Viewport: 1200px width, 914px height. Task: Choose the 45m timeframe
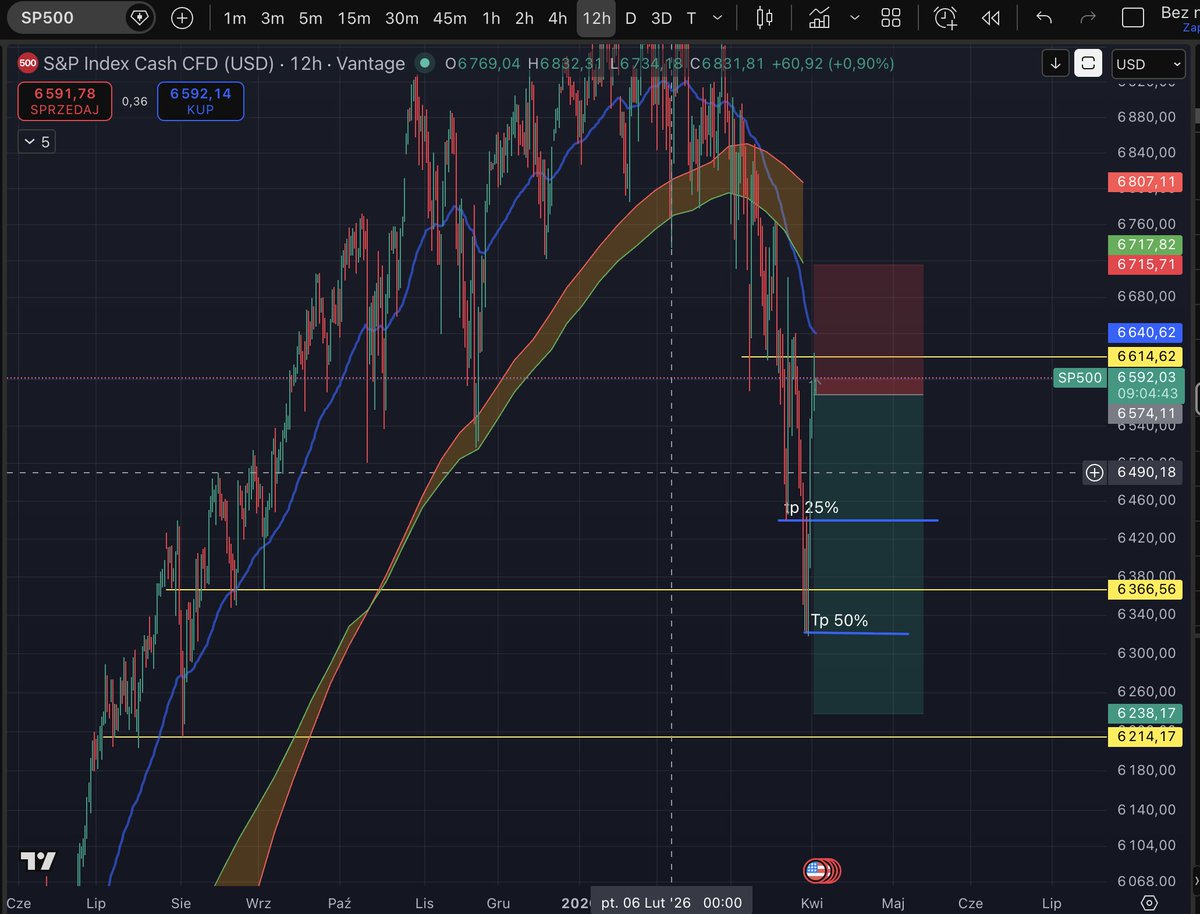pos(450,18)
